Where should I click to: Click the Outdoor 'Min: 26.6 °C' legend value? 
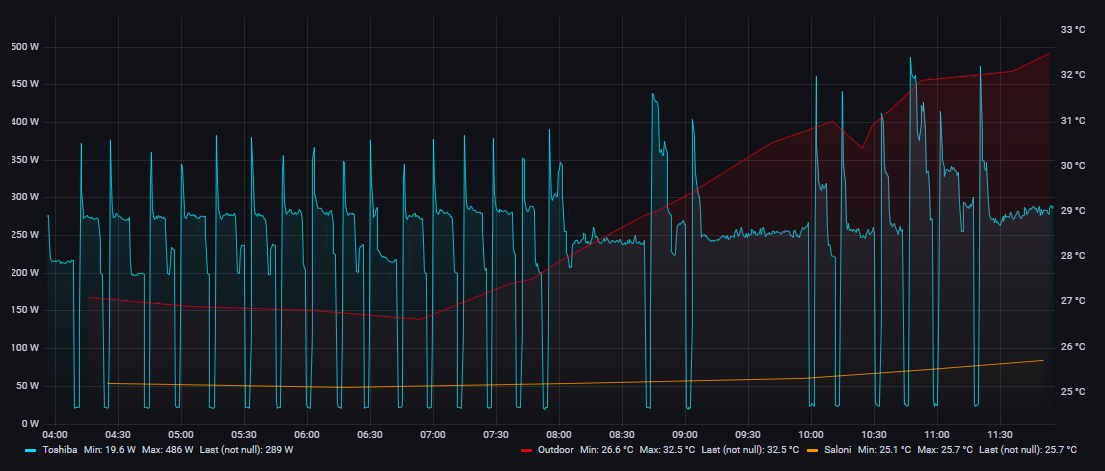click(608, 450)
